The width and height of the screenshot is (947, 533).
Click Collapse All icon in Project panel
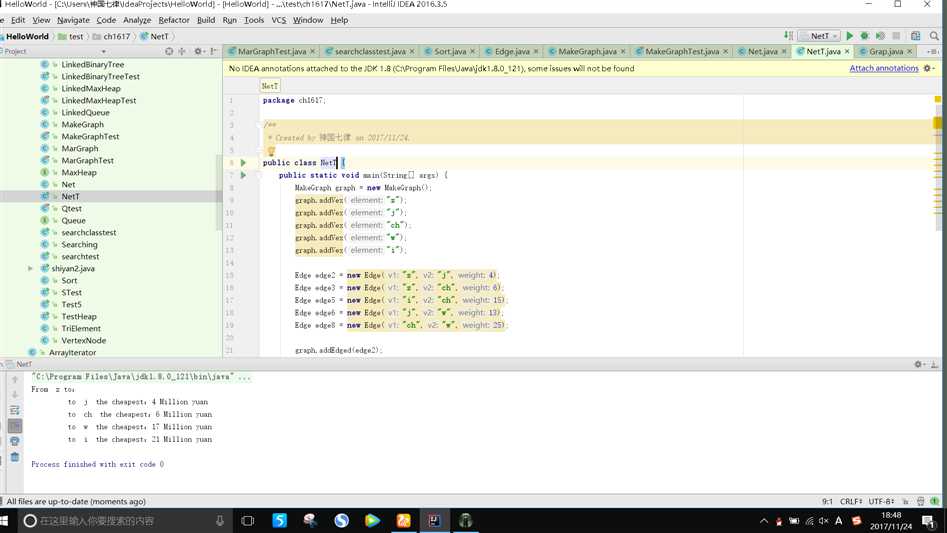(182, 51)
